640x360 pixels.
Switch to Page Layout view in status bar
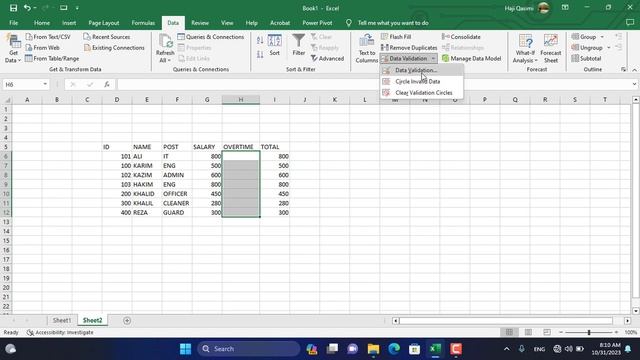528,332
